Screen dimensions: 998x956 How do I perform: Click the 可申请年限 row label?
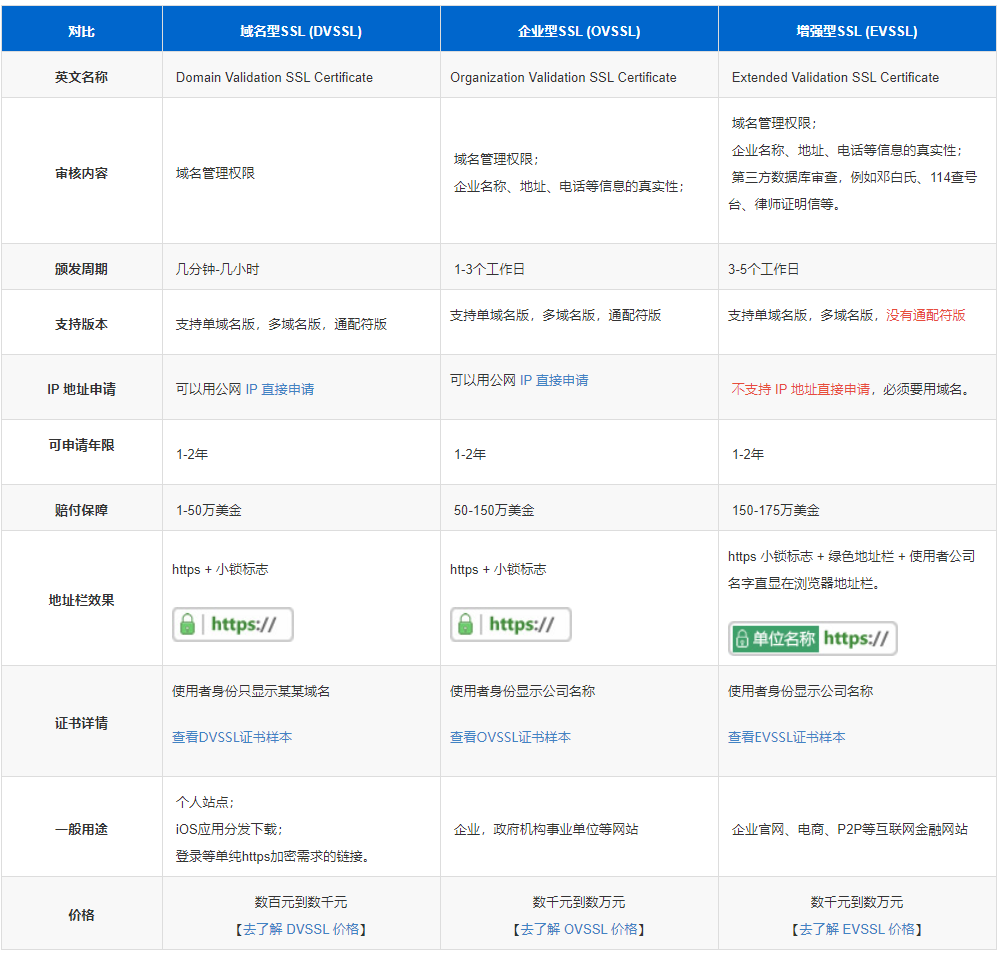[81, 445]
